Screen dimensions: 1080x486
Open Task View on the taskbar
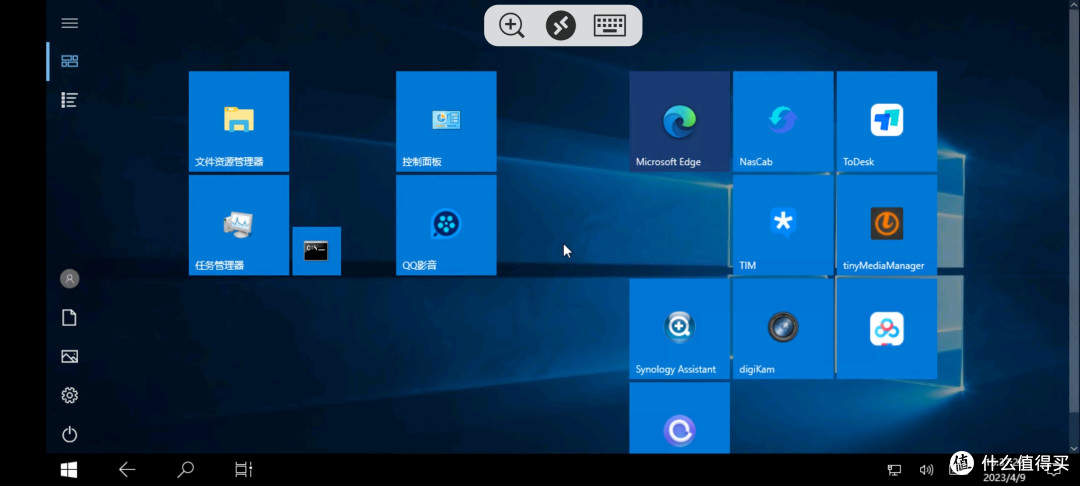click(x=243, y=470)
